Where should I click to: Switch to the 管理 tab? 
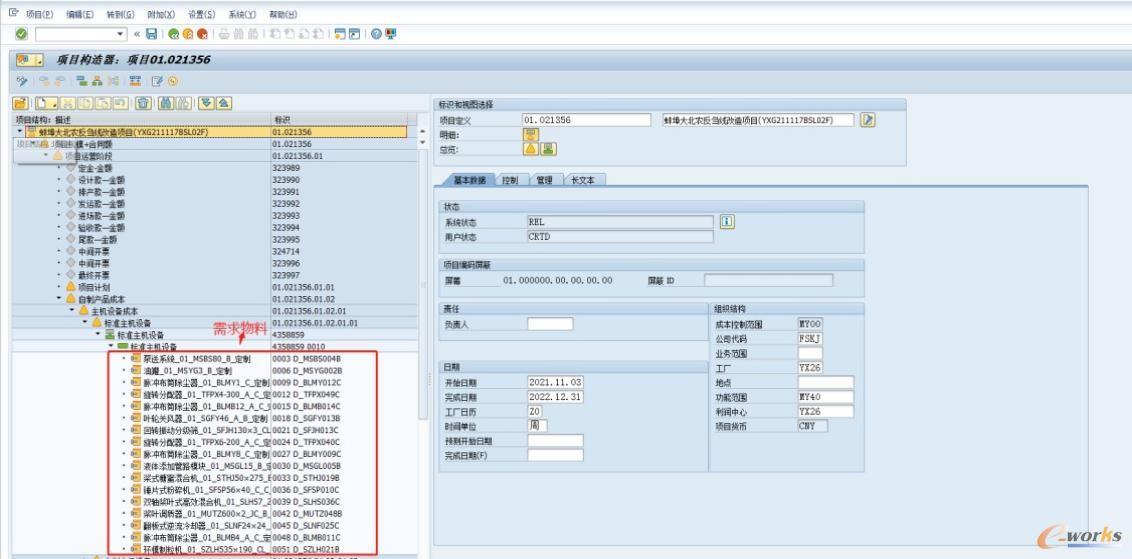(544, 180)
